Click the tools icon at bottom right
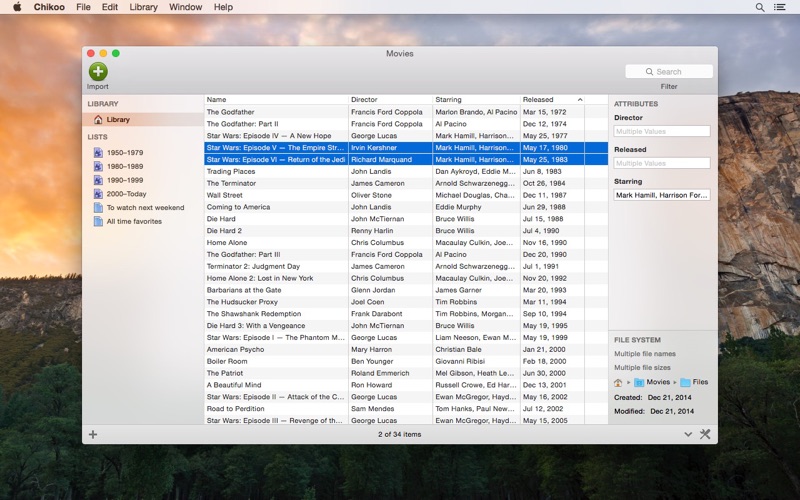 [705, 434]
